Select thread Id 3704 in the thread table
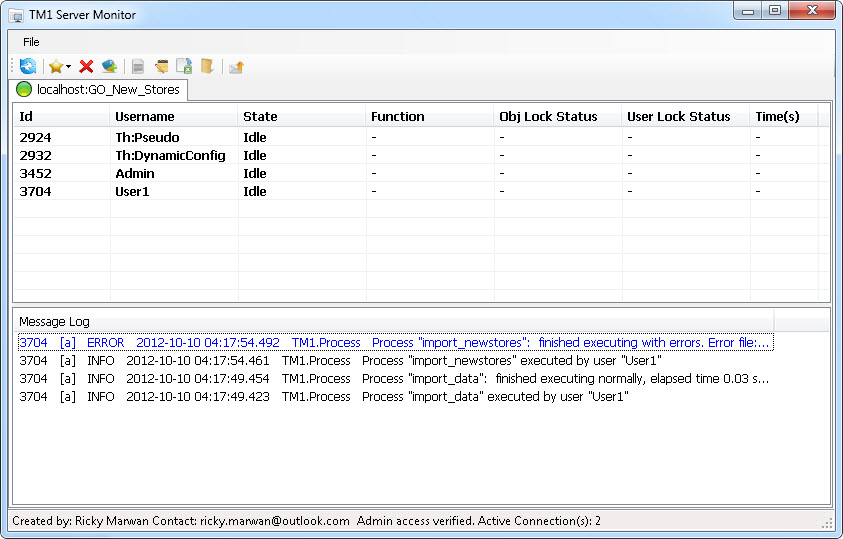The width and height of the screenshot is (843, 539). 35,191
